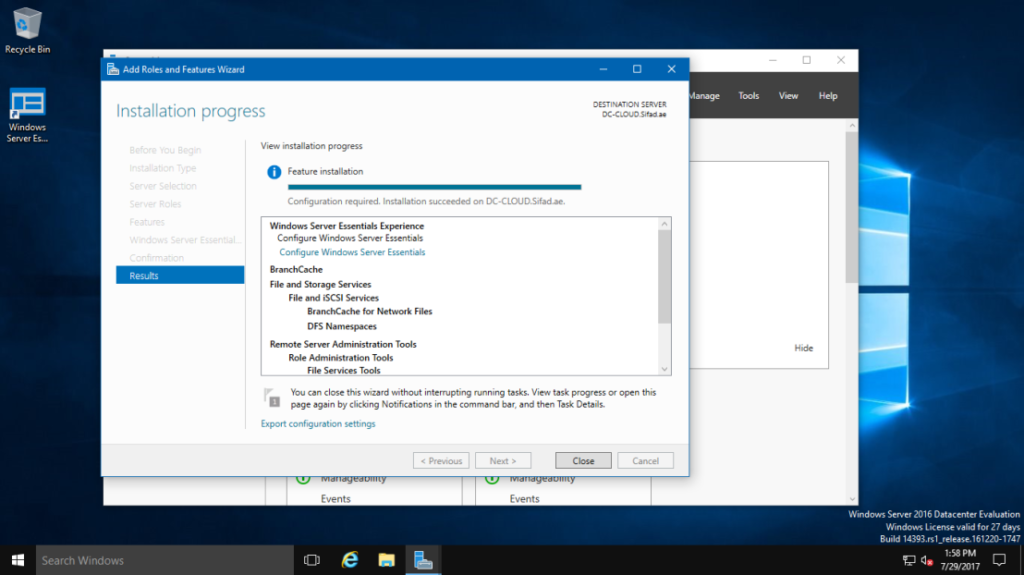Screen dimensions: 1024x575
Task: Open File Explorer from the taskbar
Action: [x=387, y=560]
